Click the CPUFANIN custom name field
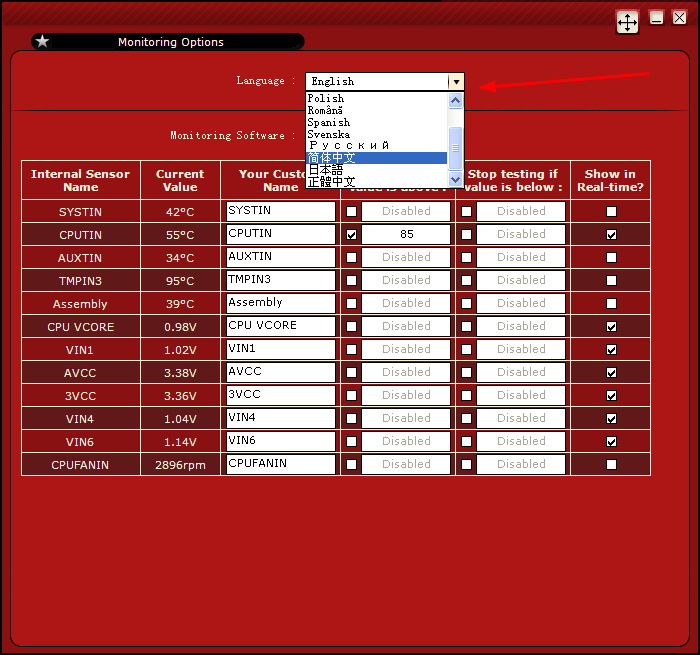This screenshot has height=655, width=700. 281,464
